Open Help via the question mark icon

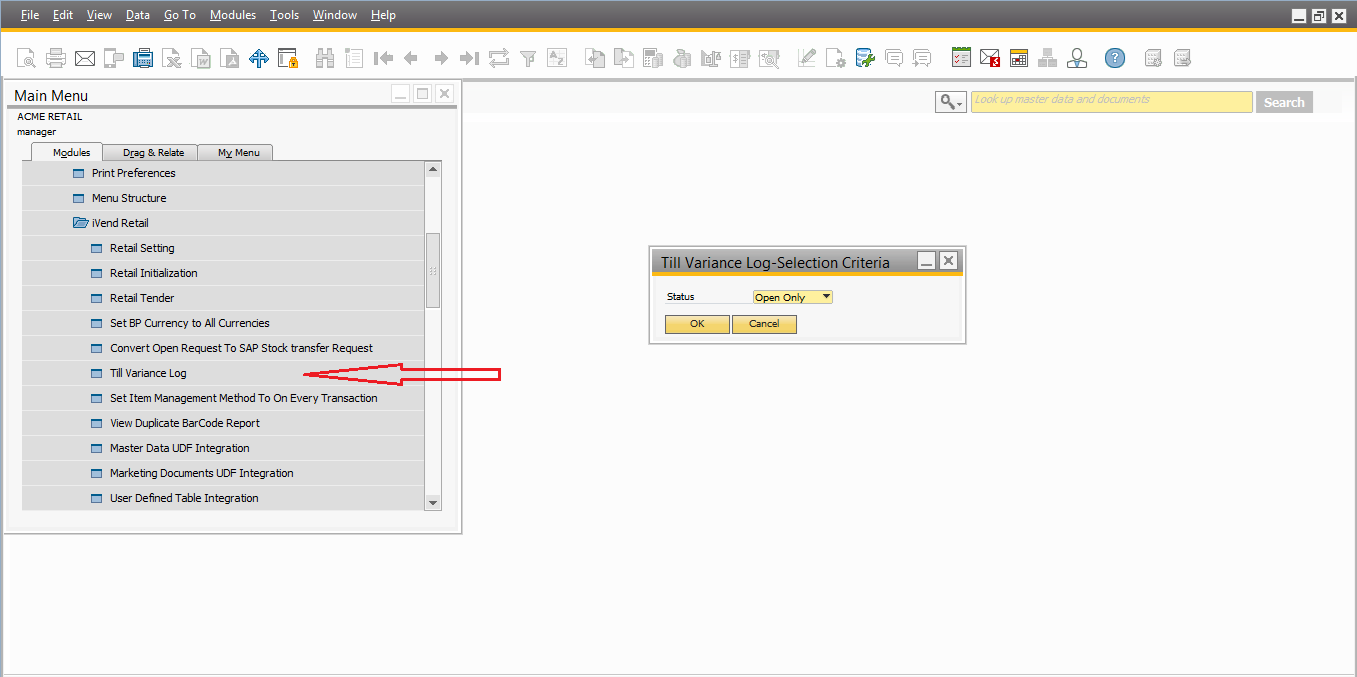tap(1115, 58)
